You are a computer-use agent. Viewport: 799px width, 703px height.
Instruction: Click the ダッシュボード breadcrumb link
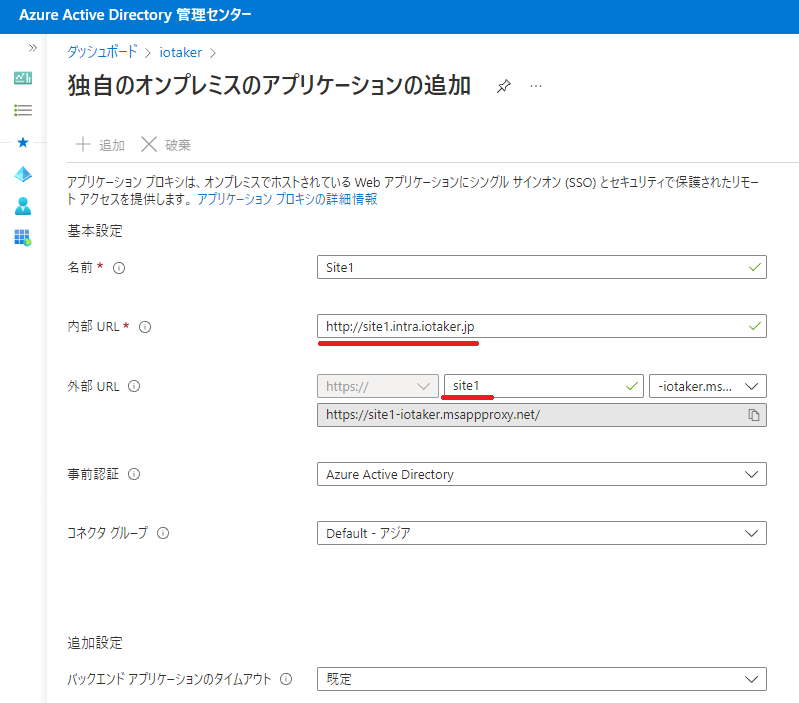(x=101, y=52)
